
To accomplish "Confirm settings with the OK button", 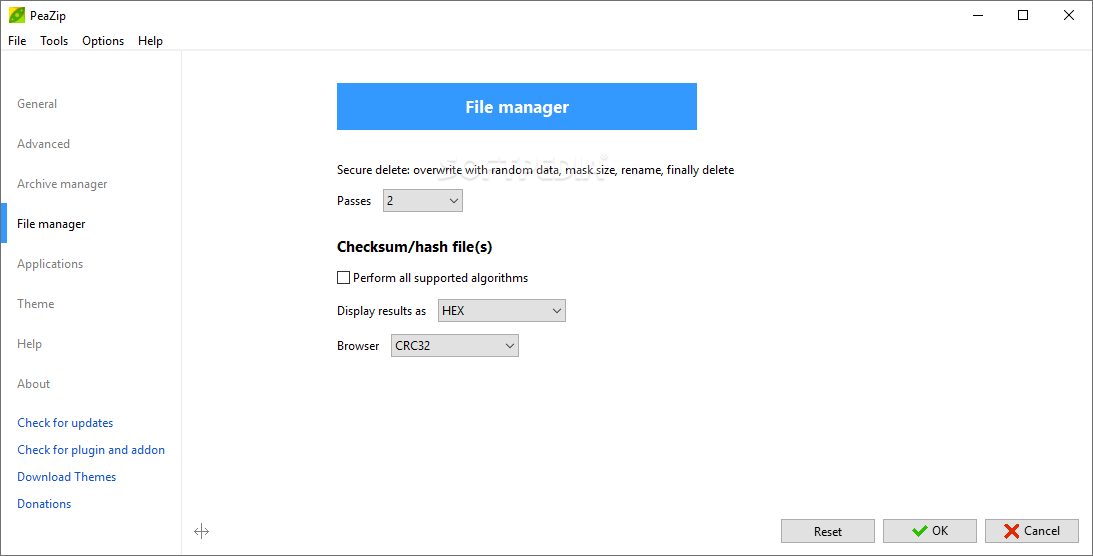I will [x=929, y=531].
